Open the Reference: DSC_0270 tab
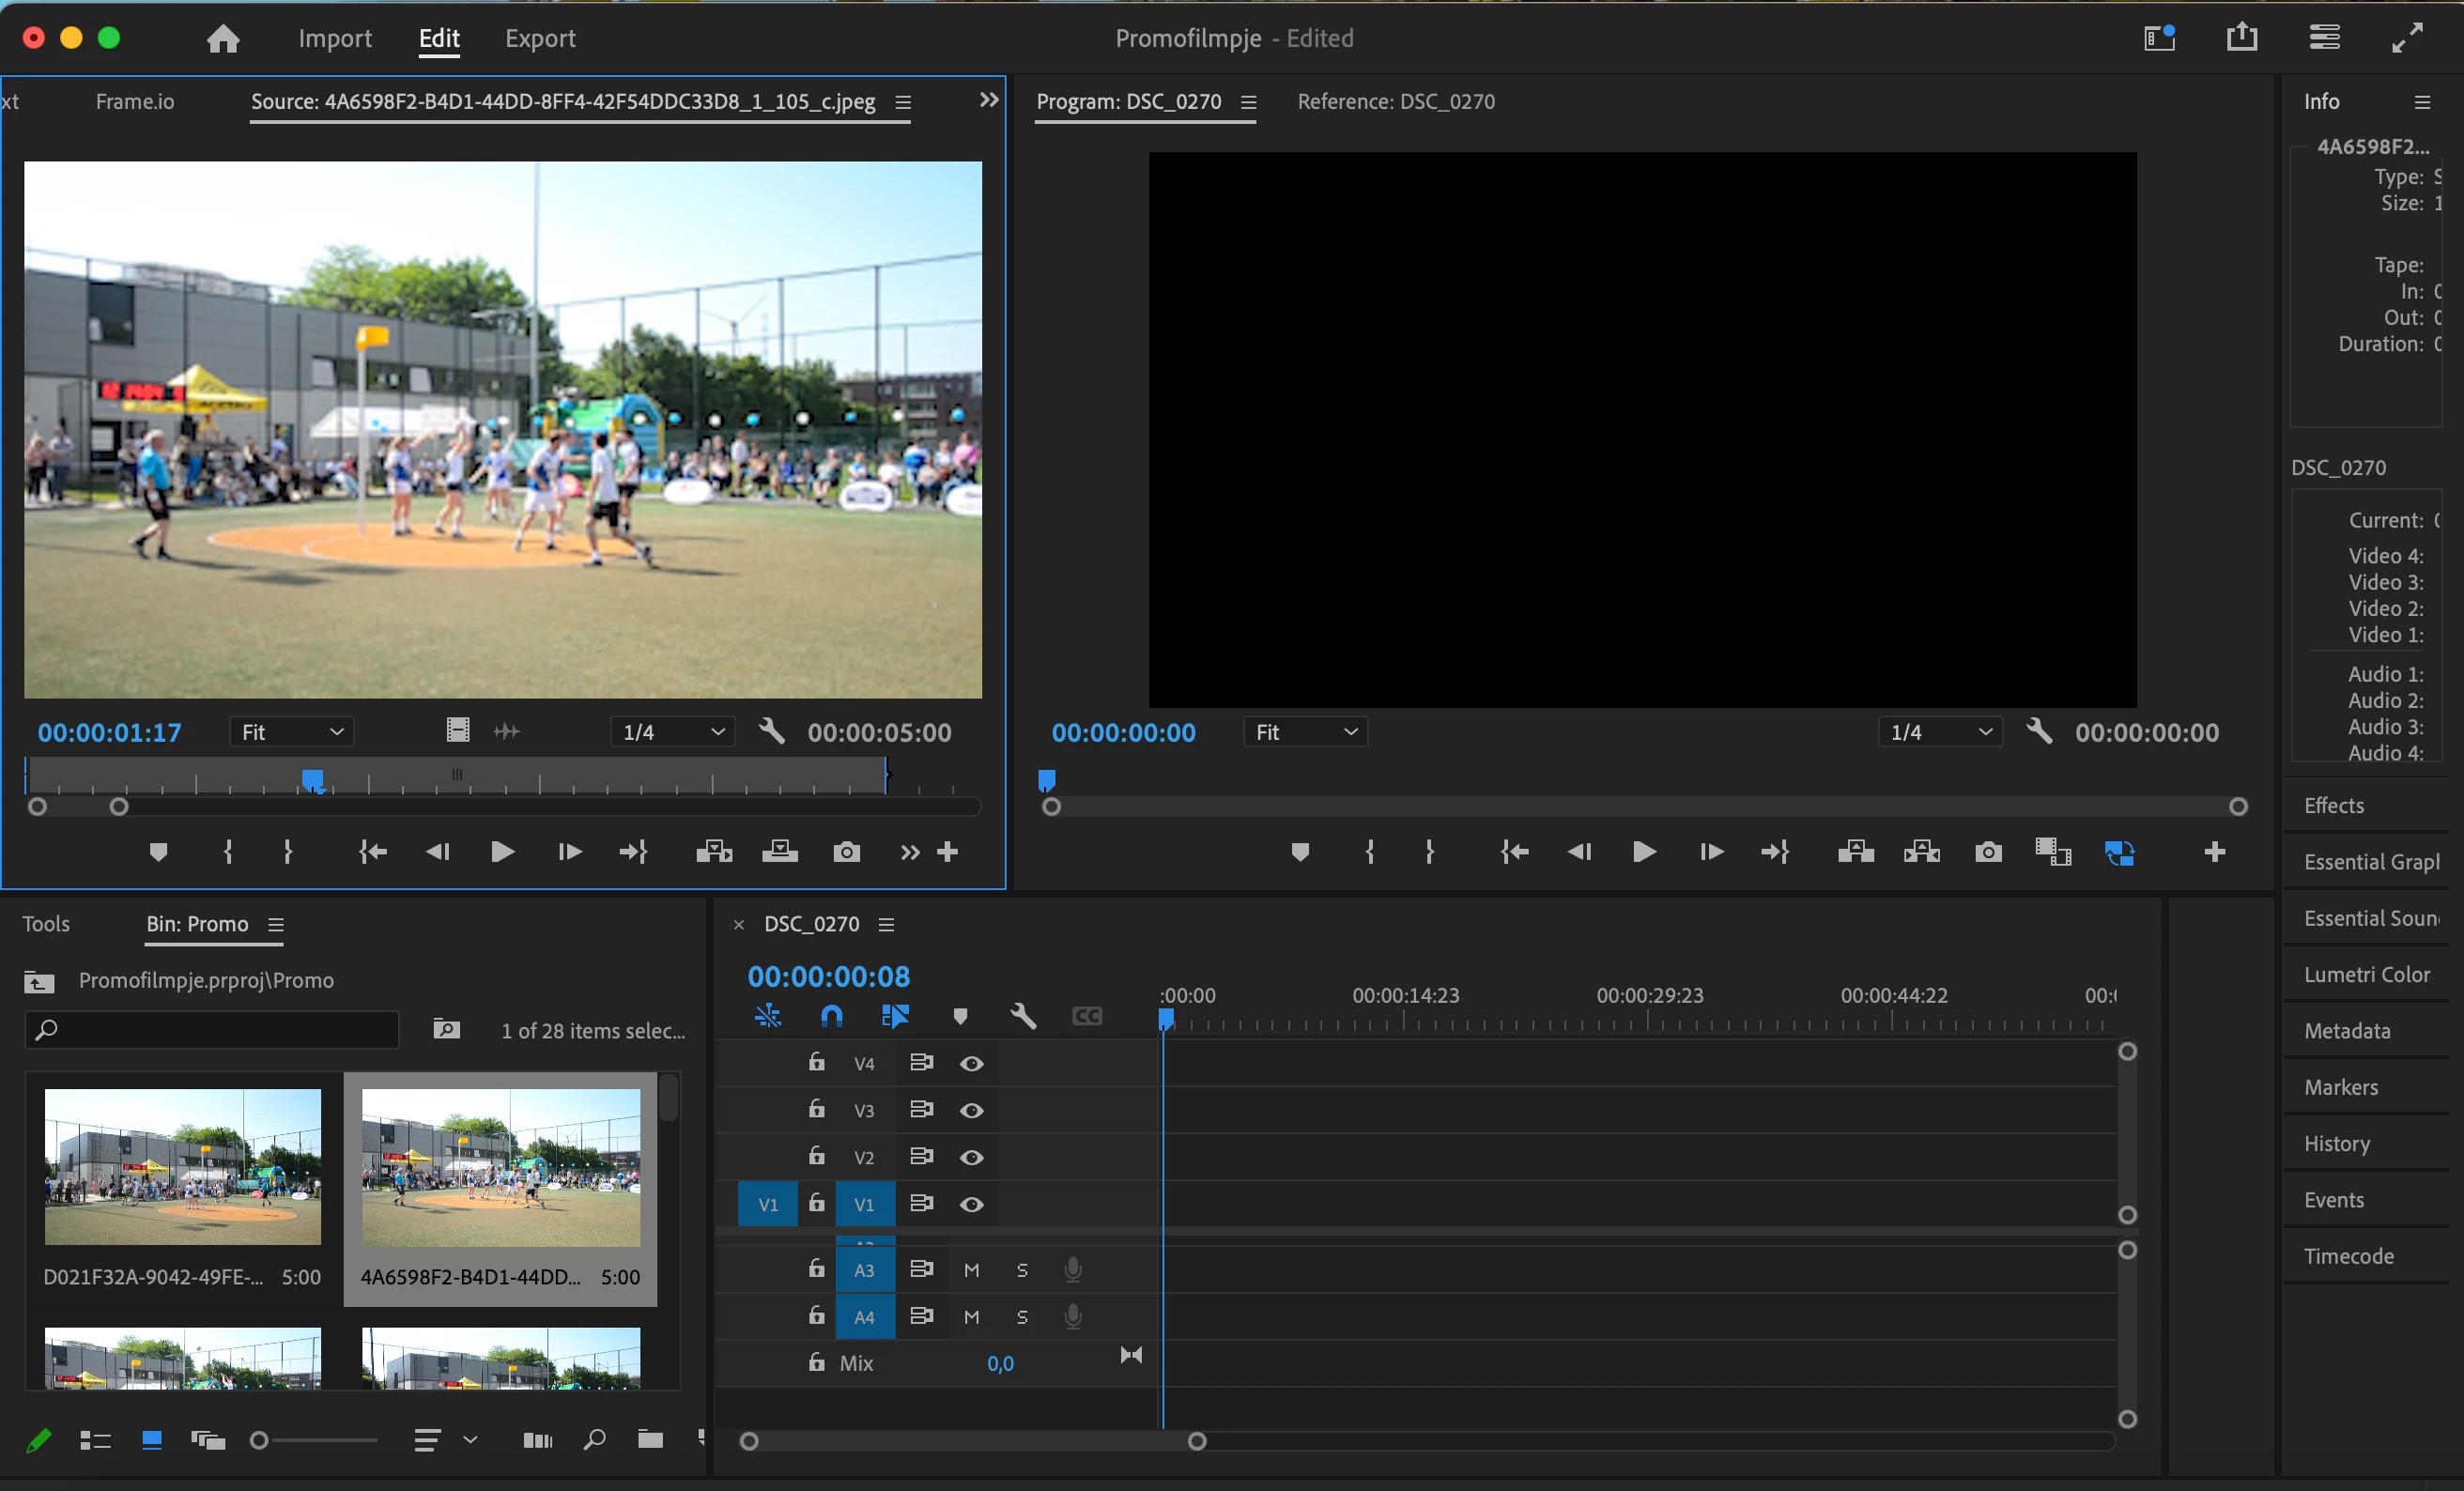Viewport: 2464px width, 1491px height. click(1395, 101)
